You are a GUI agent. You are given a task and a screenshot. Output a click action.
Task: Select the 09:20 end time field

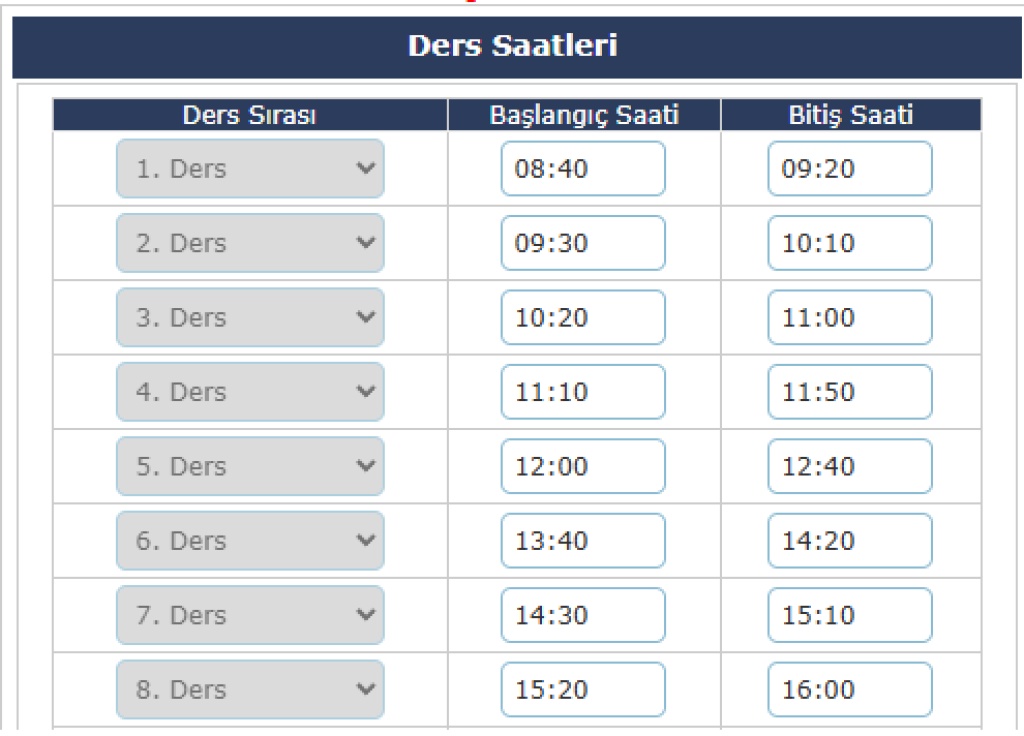coord(850,169)
